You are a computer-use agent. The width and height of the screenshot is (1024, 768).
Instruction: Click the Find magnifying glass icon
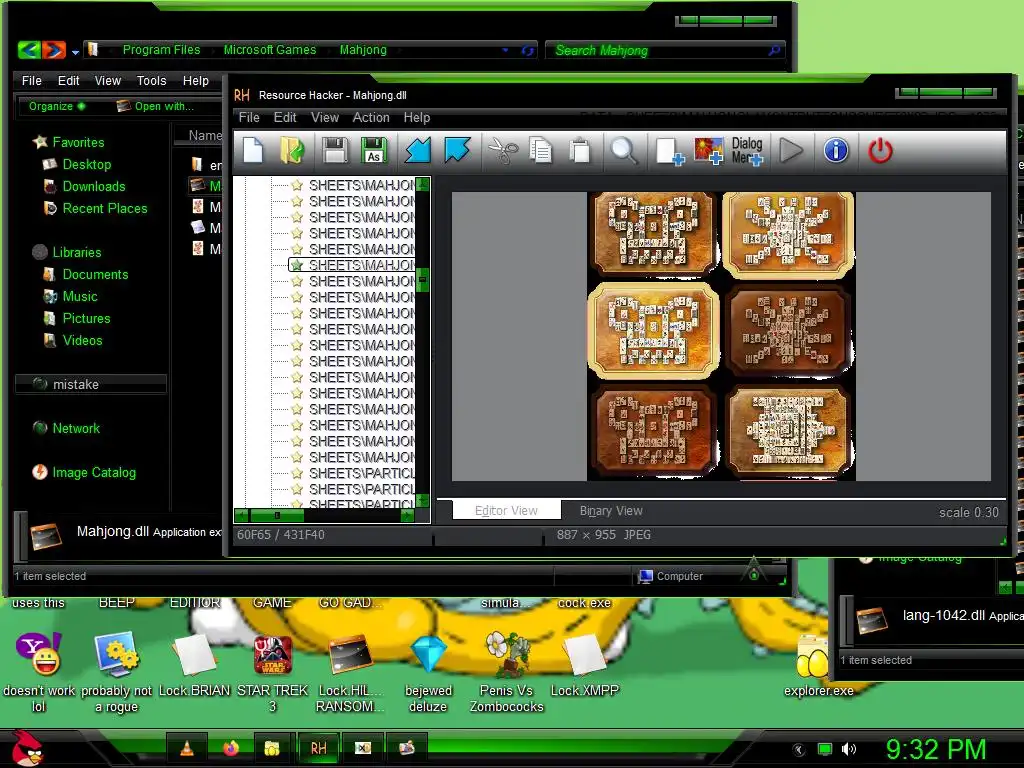pos(624,151)
